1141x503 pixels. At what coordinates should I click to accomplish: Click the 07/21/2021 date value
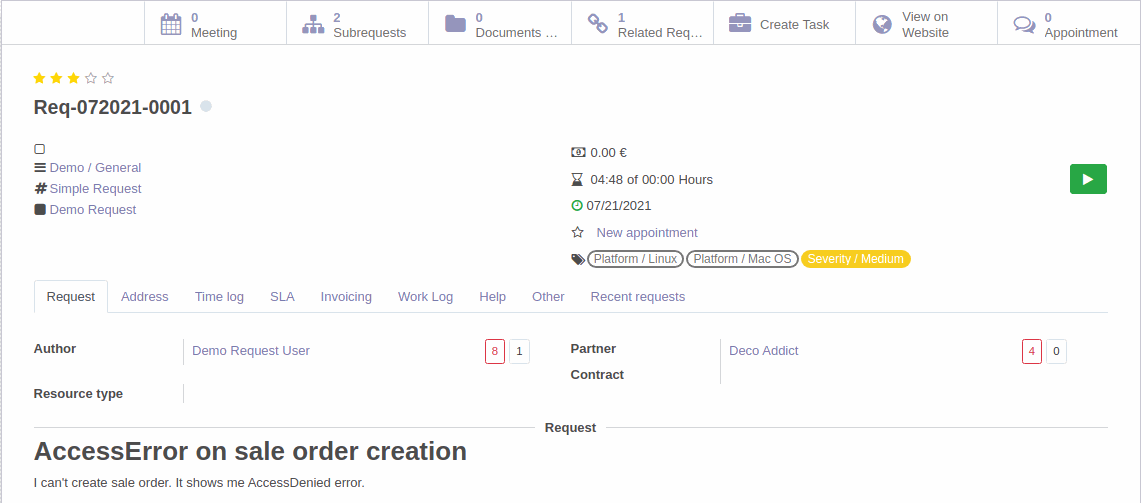pyautogui.click(x=619, y=205)
